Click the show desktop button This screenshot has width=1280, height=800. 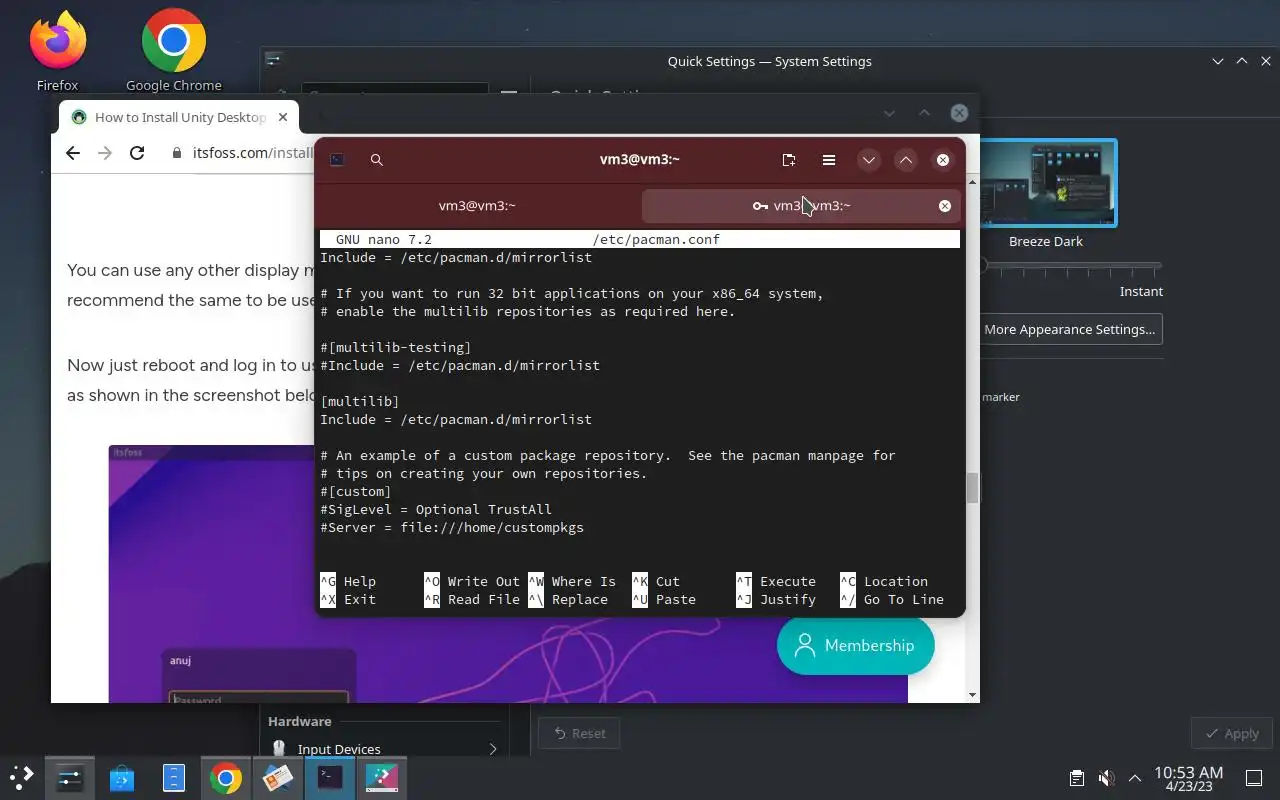[x=1253, y=778]
